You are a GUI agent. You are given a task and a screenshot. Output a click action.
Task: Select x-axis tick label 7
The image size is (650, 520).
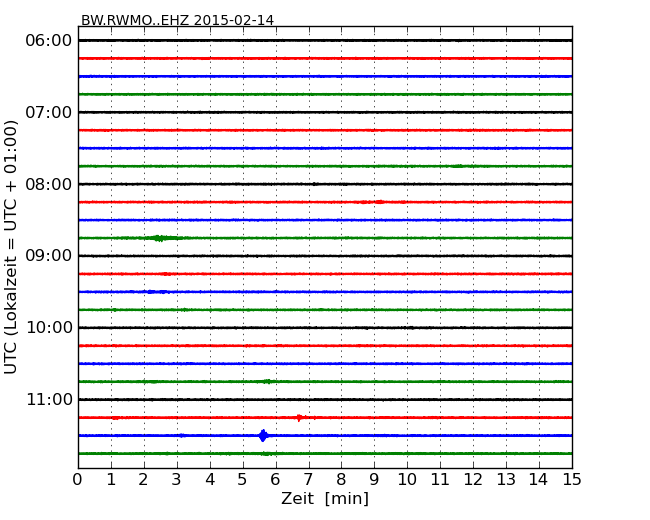pos(308,480)
